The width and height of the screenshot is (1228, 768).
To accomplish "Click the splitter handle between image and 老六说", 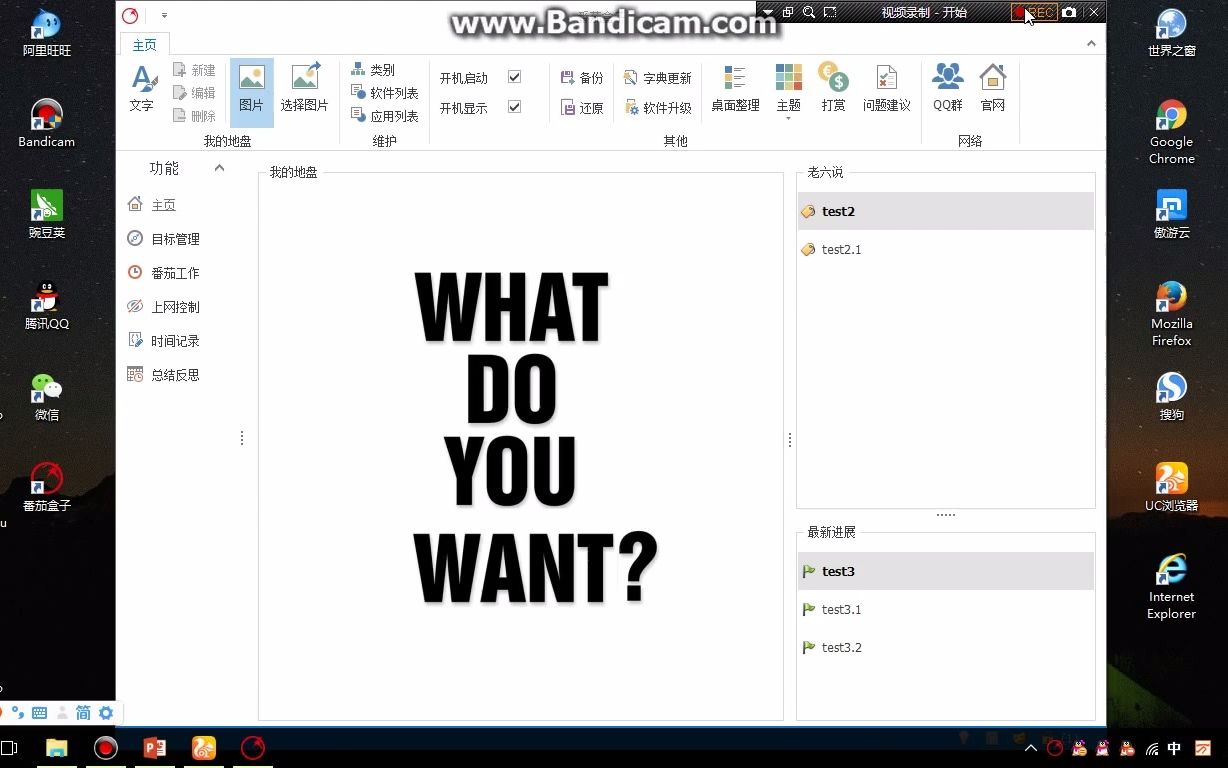I will tap(790, 440).
